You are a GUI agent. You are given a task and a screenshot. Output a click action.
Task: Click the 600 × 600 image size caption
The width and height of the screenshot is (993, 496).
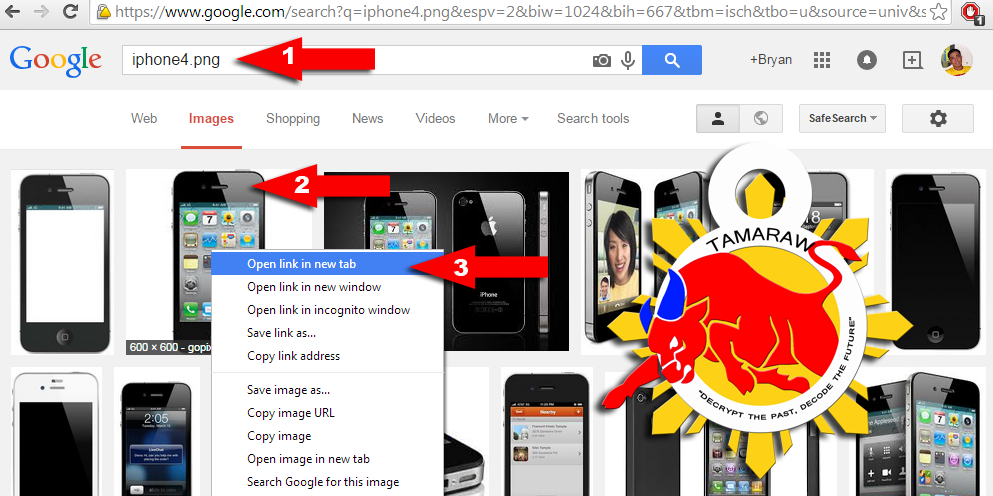click(x=170, y=347)
